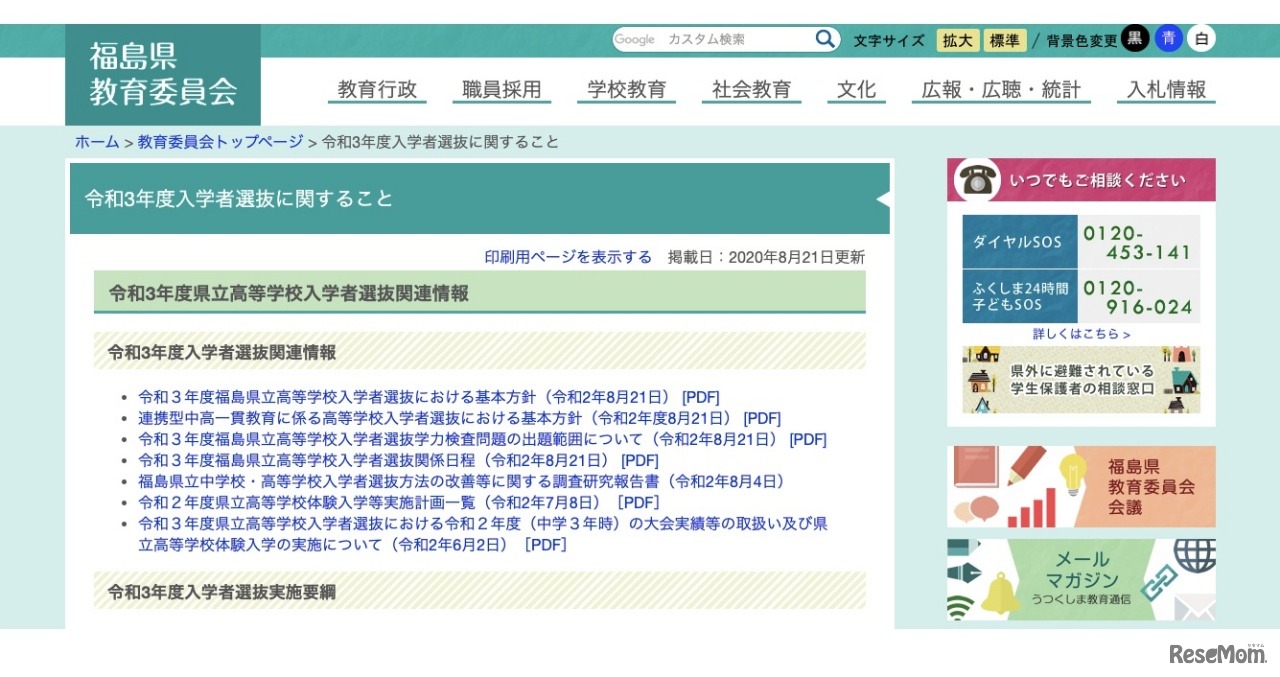This screenshot has width=1280, height=677.
Task: Click phone number 0120-916-024
Action: pos(1137,297)
